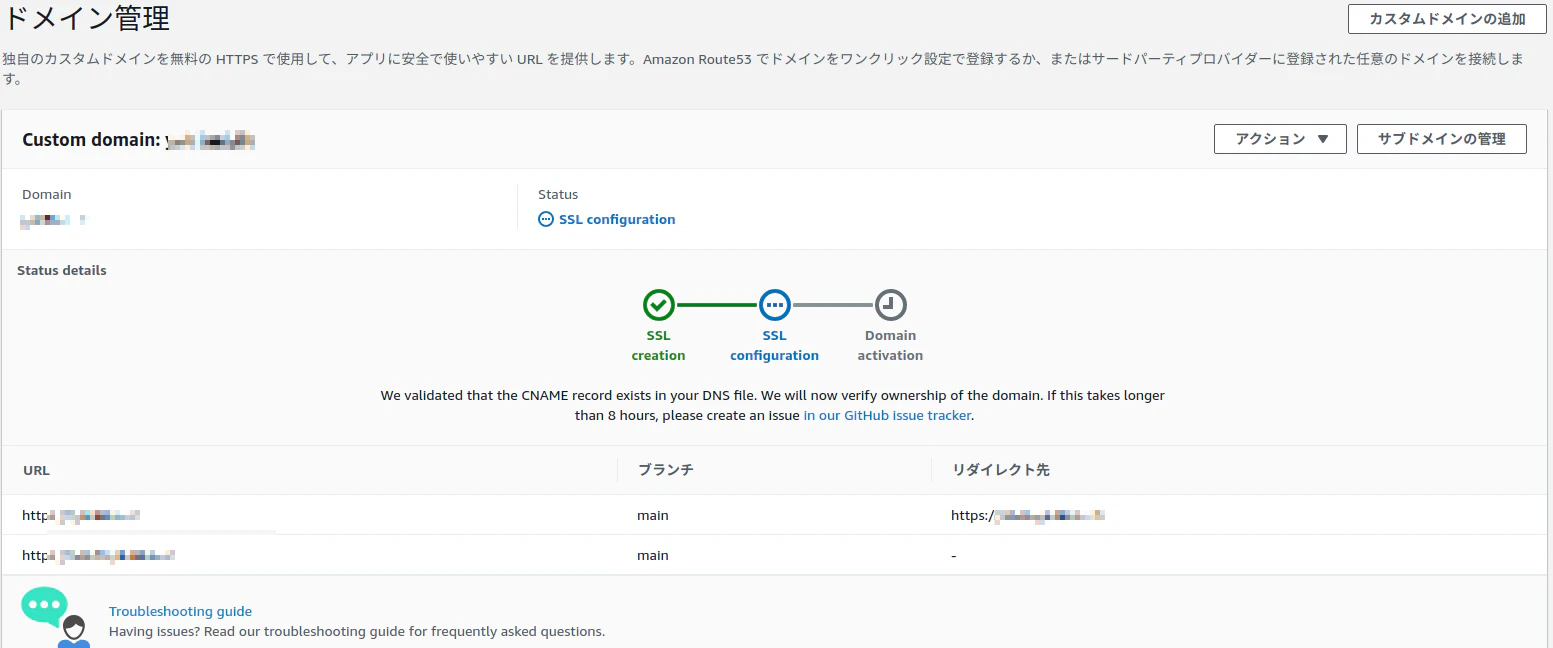Click the first row's URL

[81, 516]
